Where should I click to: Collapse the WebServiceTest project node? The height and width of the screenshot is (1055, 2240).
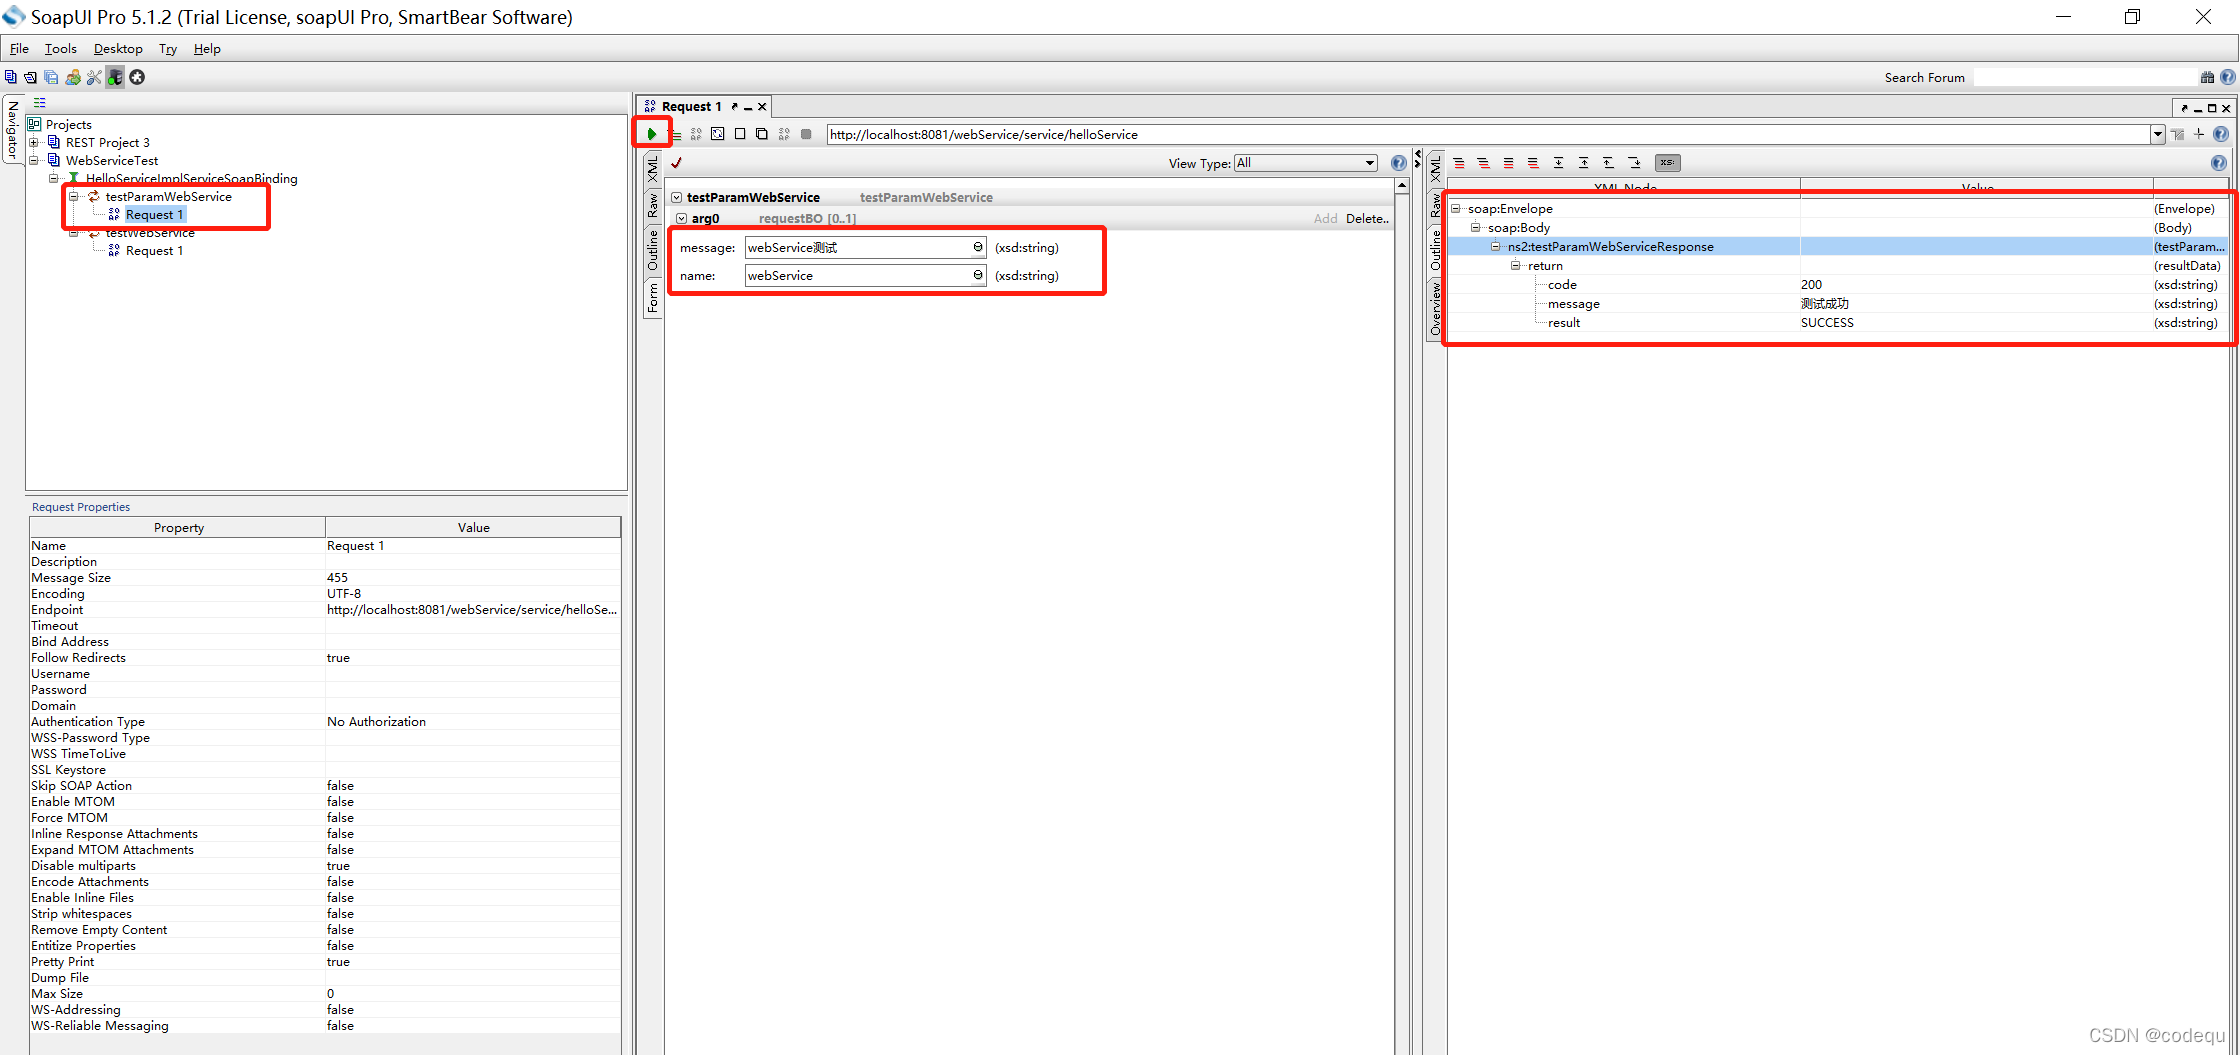(34, 161)
